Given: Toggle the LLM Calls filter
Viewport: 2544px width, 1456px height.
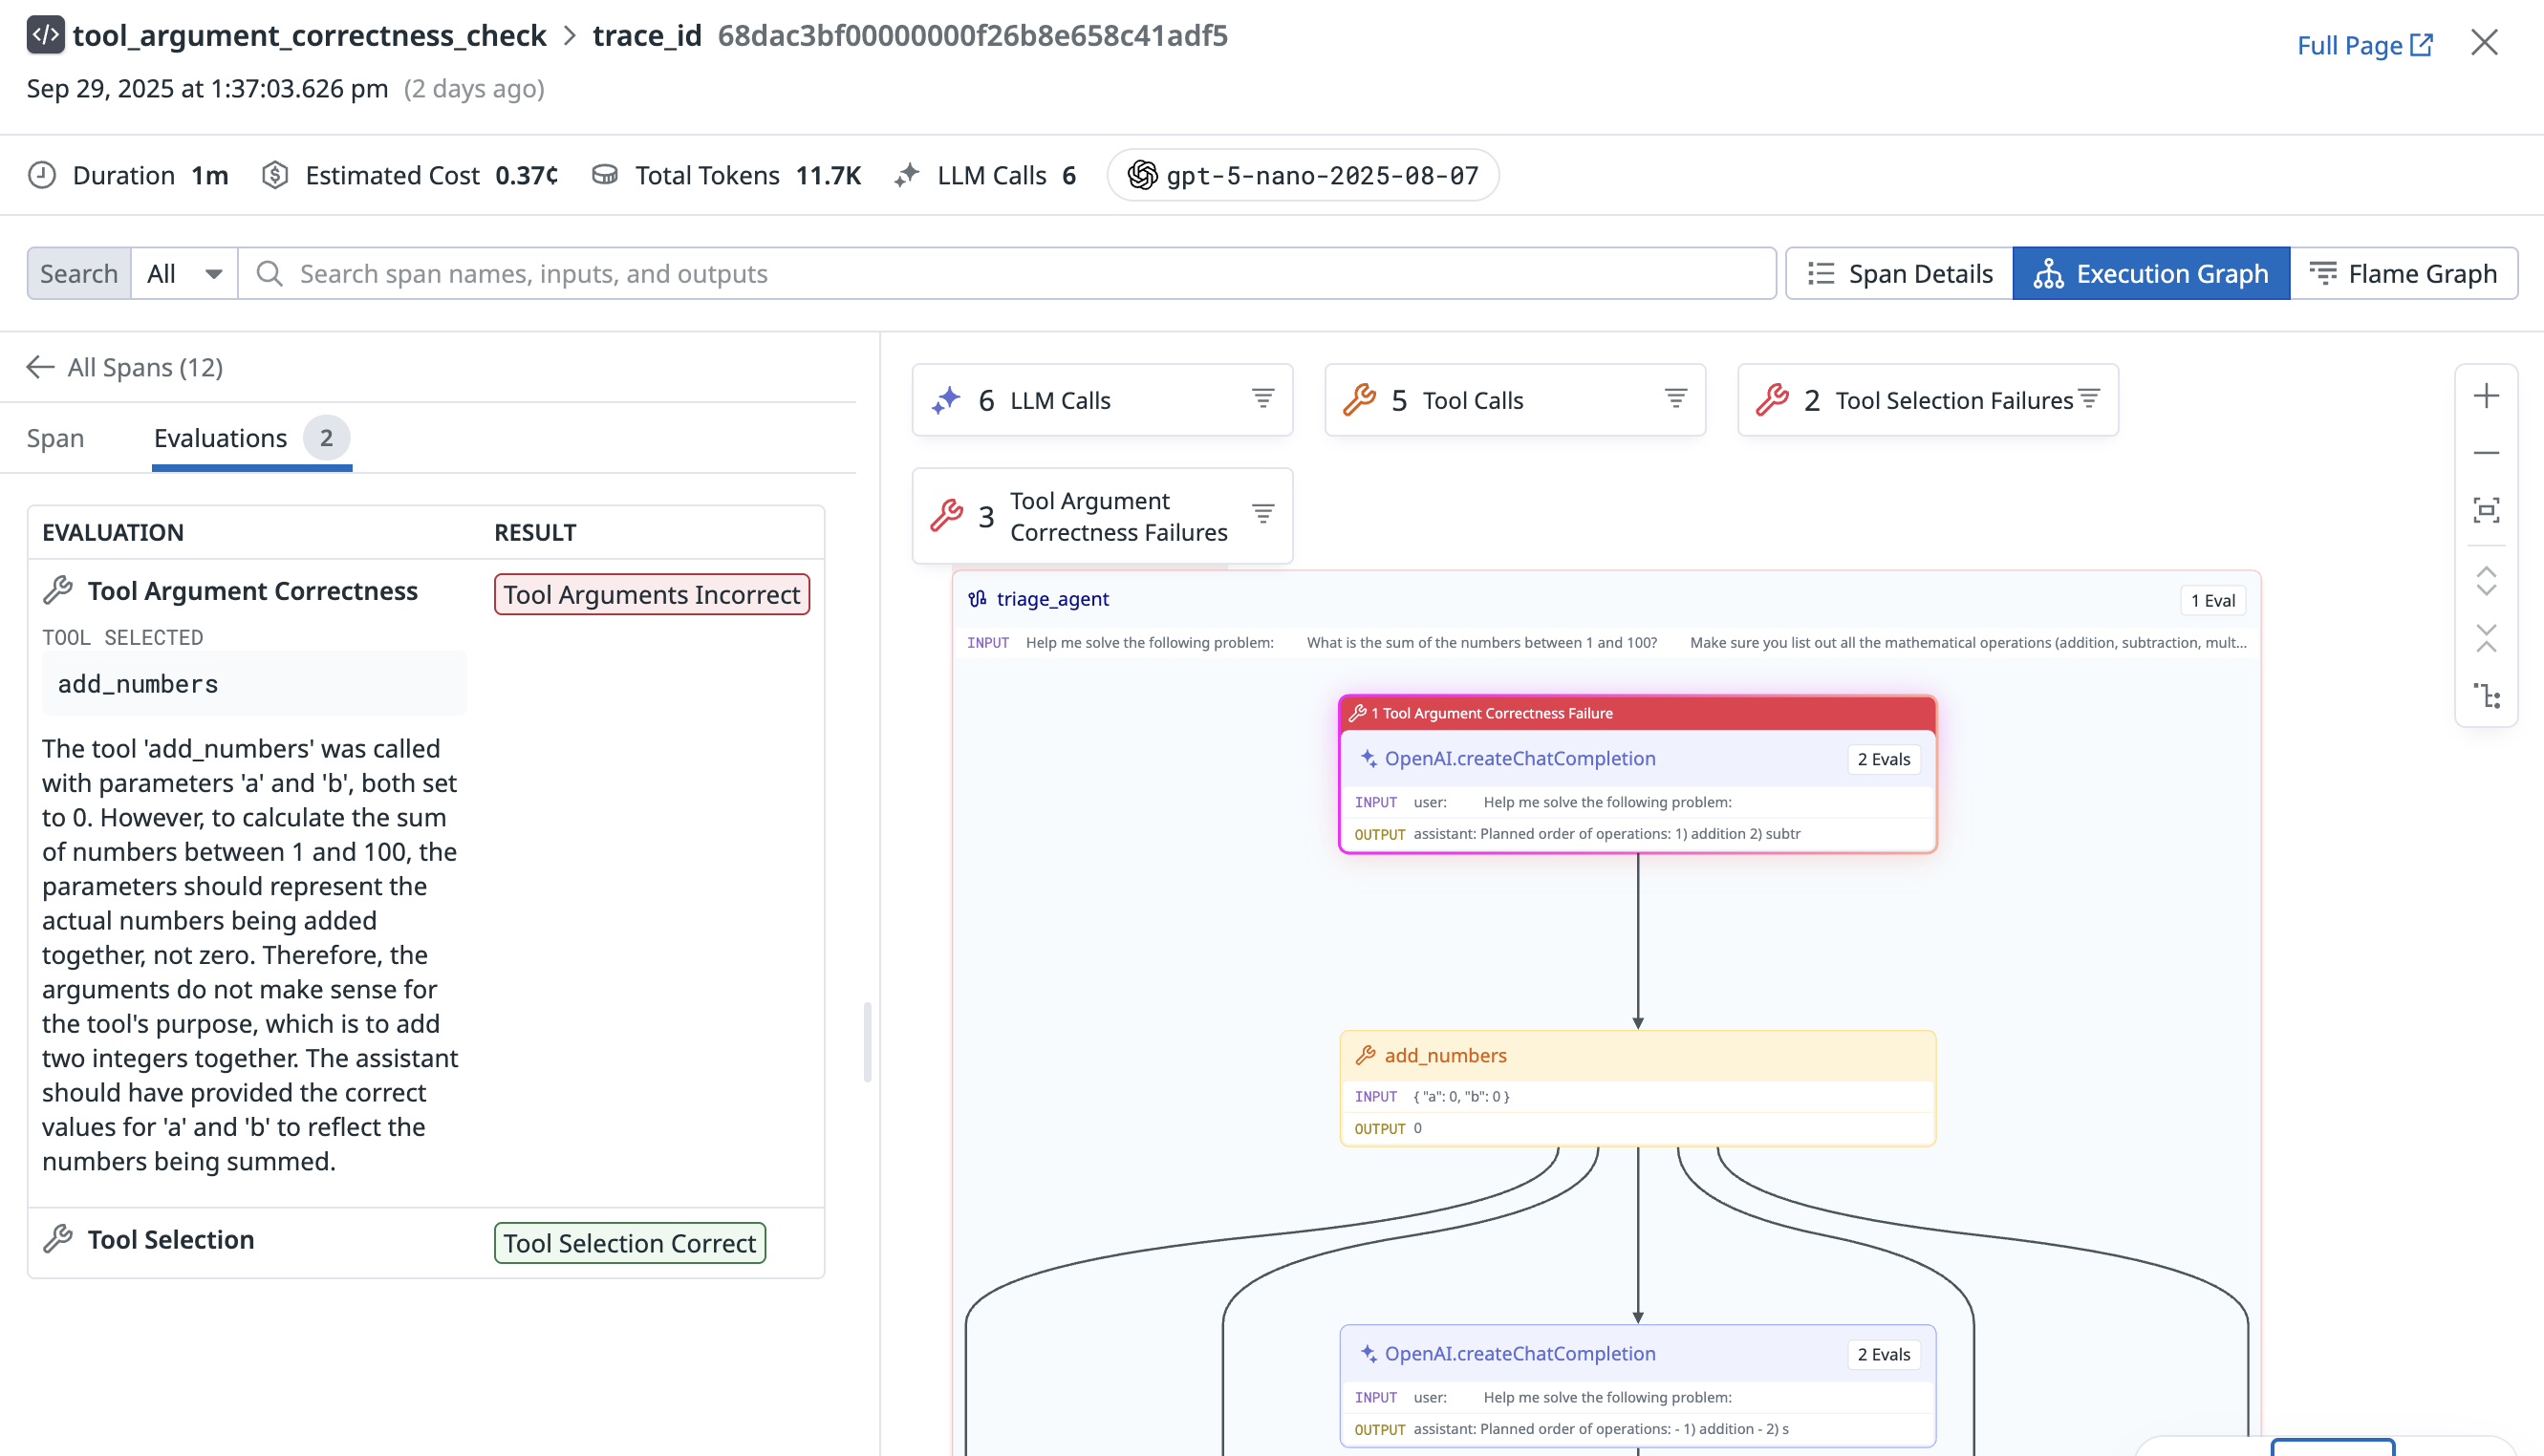Looking at the screenshot, I should tap(1262, 399).
